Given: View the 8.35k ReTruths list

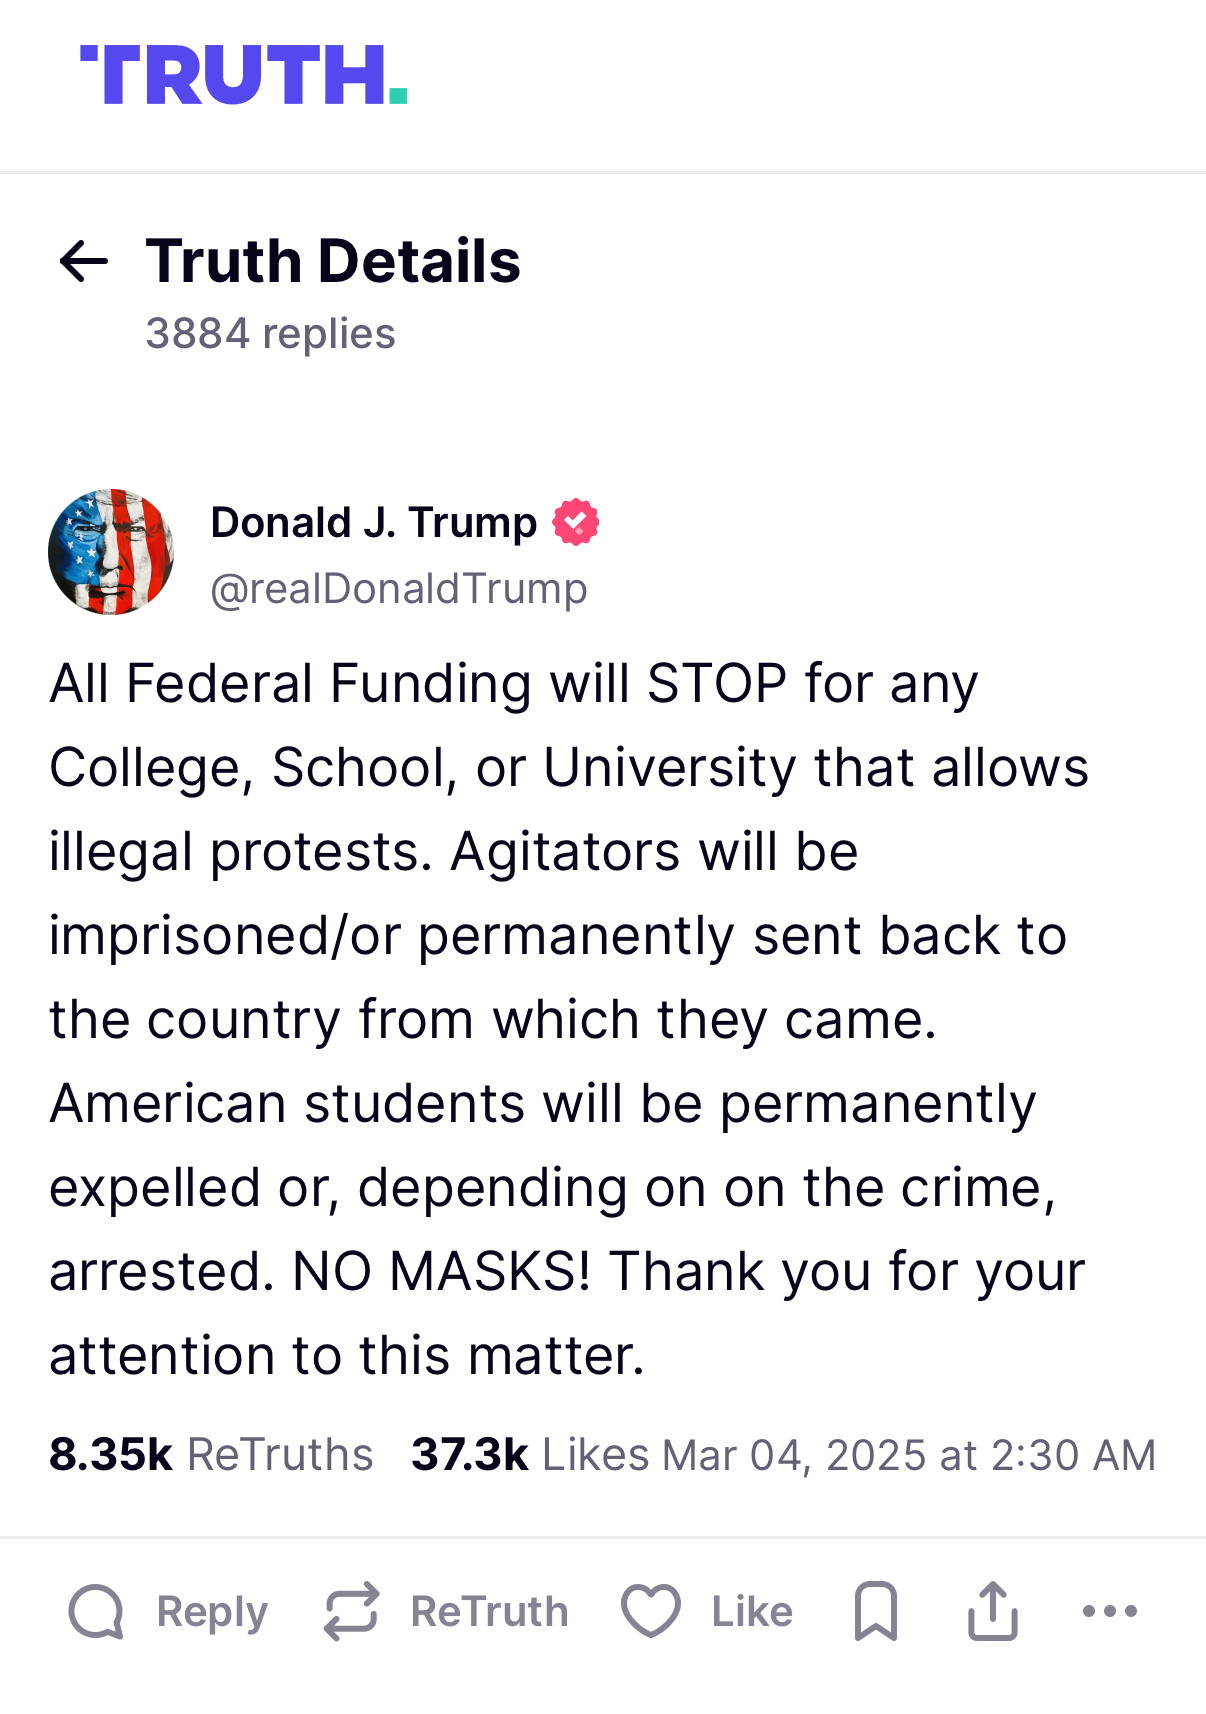Looking at the screenshot, I should click(211, 1455).
